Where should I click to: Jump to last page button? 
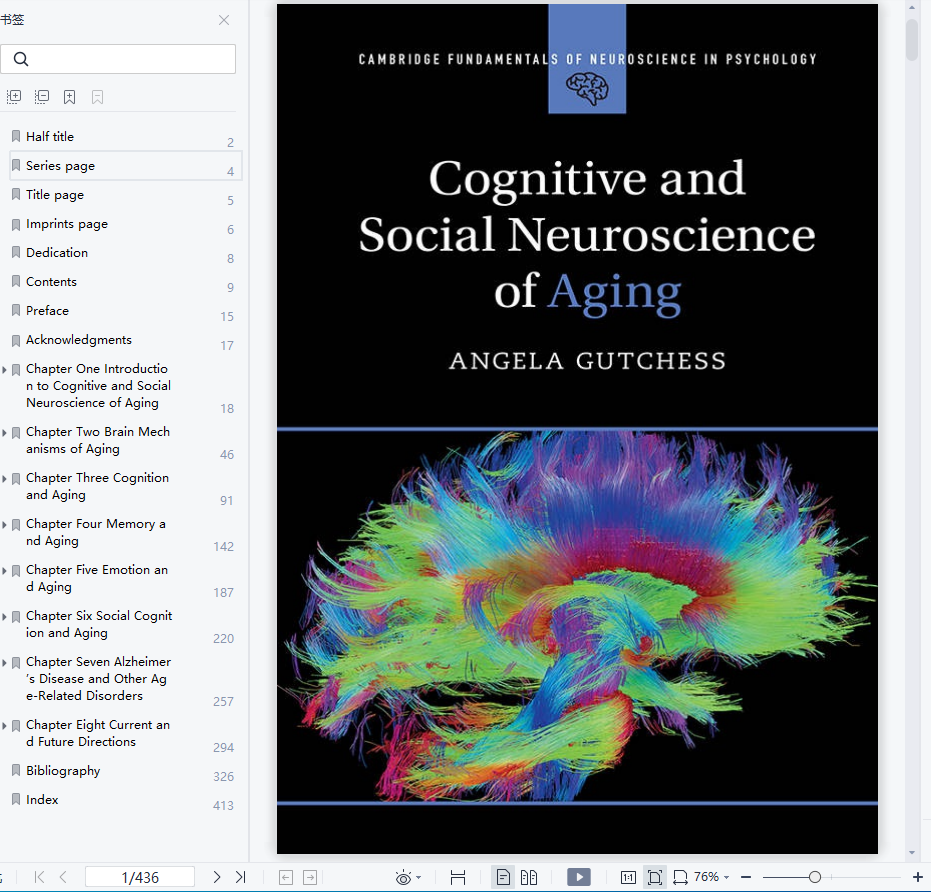(x=240, y=877)
